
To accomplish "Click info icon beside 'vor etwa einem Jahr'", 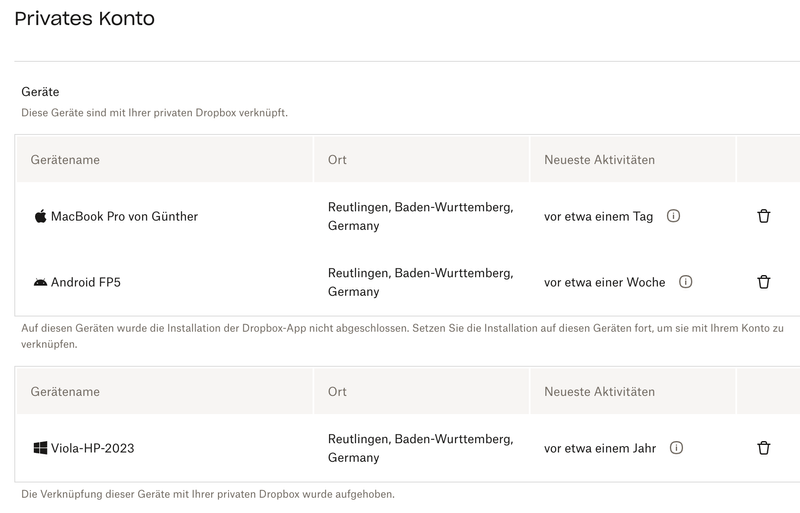I will pos(676,448).
